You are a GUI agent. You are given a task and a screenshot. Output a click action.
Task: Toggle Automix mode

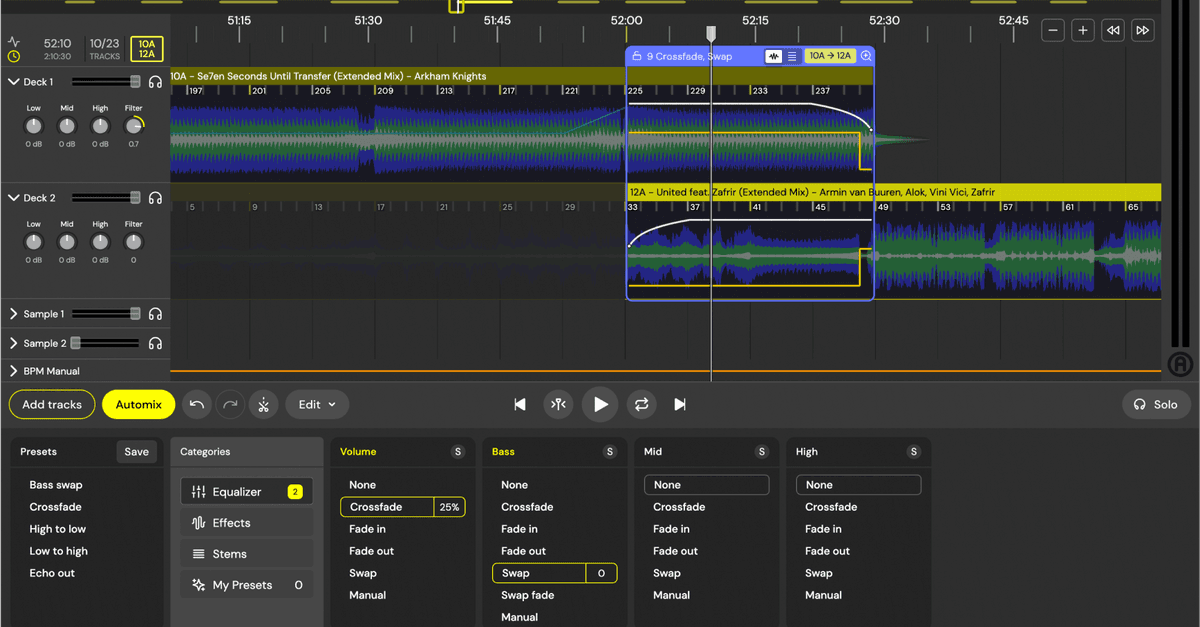138,404
